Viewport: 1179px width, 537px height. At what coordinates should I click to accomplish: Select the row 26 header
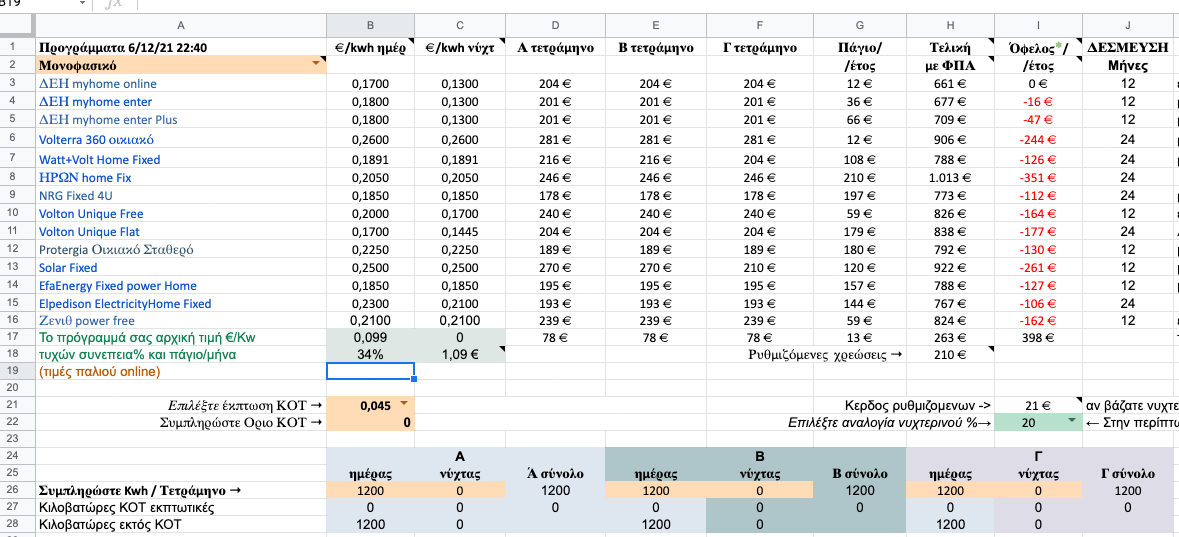tap(17, 490)
